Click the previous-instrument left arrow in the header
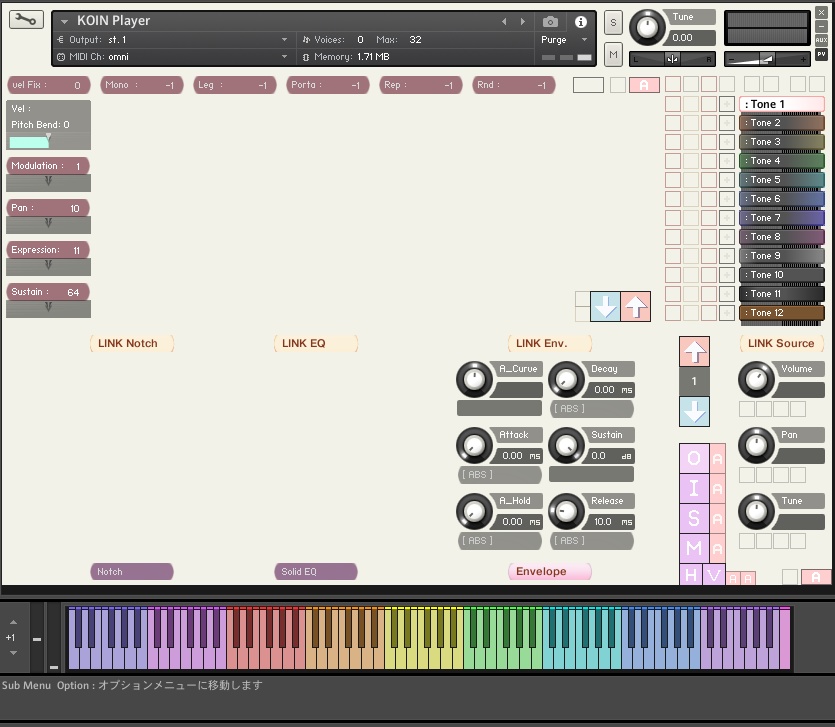 click(x=505, y=20)
